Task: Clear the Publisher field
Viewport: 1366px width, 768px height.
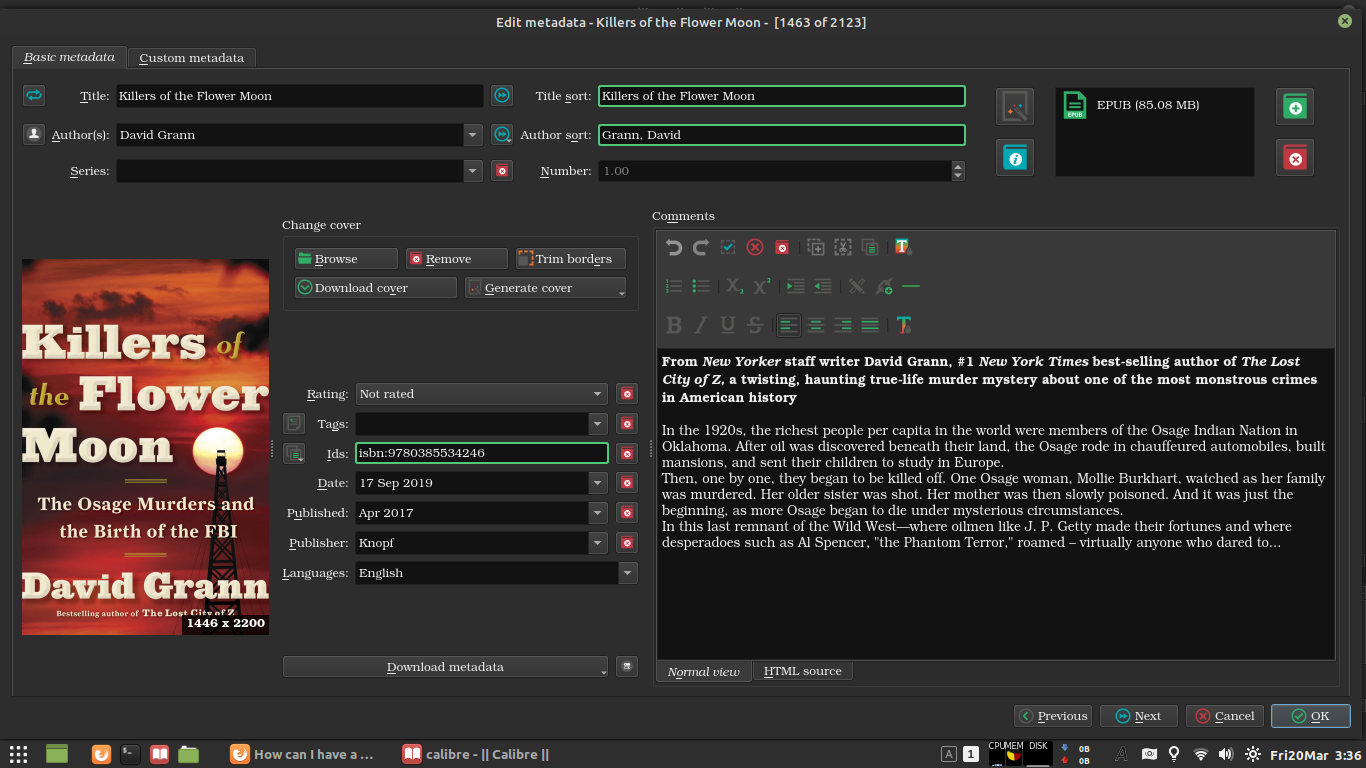Action: (627, 543)
